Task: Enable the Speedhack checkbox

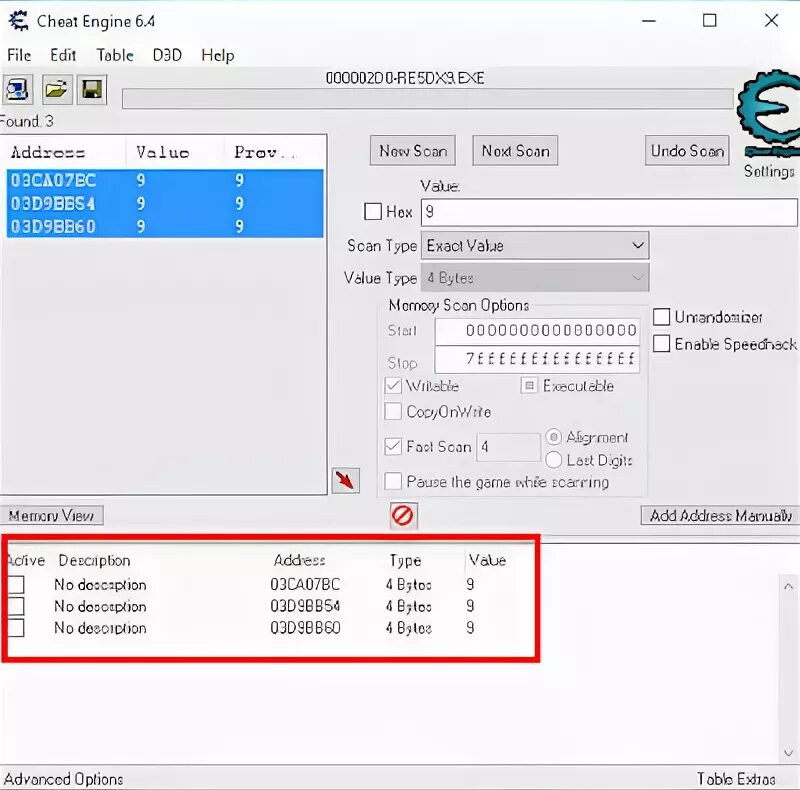Action: (662, 343)
